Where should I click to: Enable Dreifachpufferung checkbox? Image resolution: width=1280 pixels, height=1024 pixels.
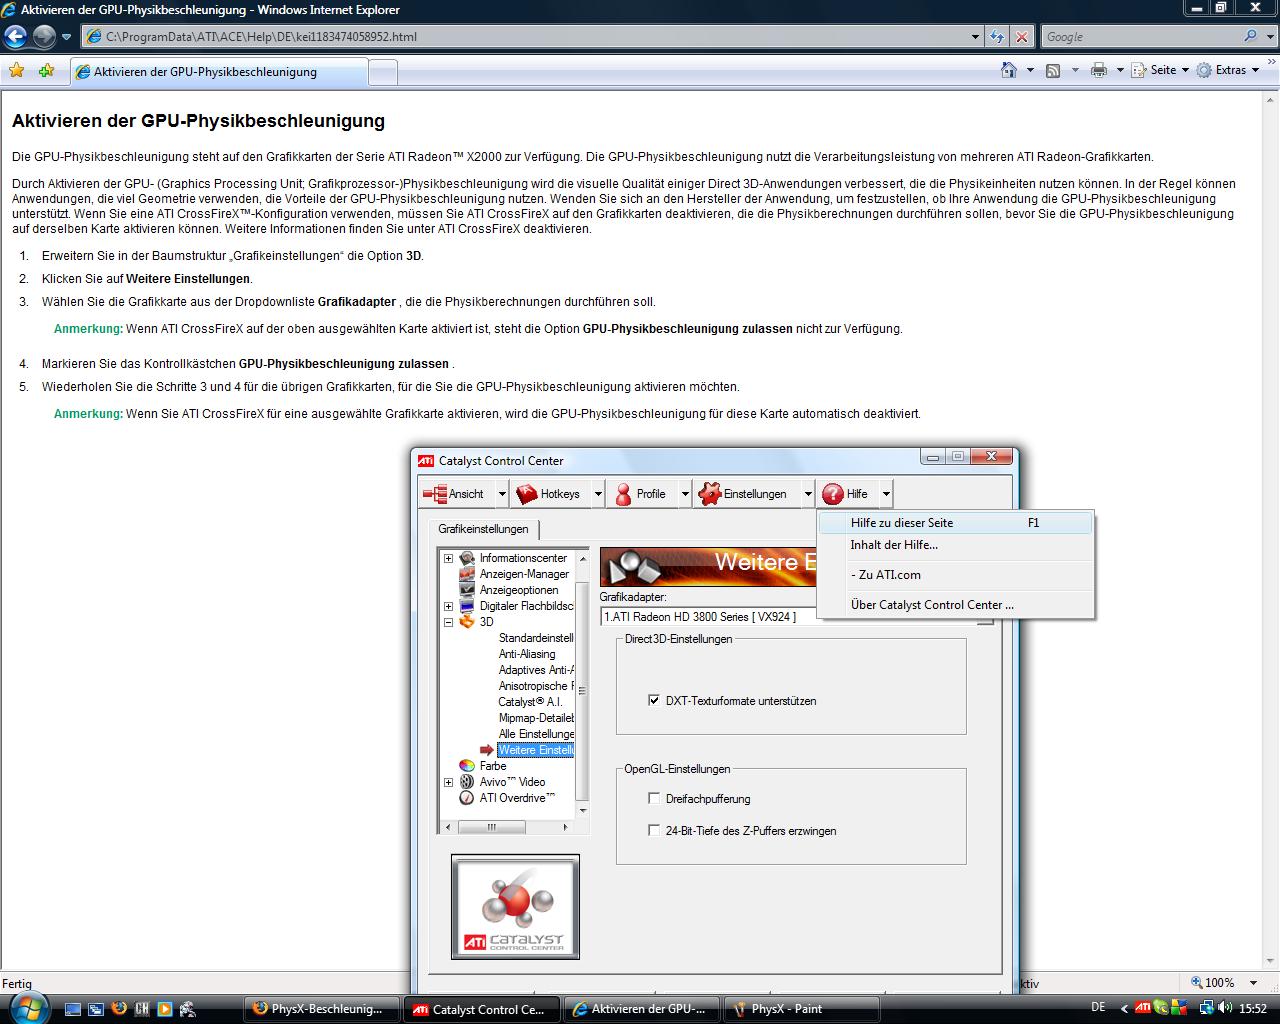click(x=654, y=799)
